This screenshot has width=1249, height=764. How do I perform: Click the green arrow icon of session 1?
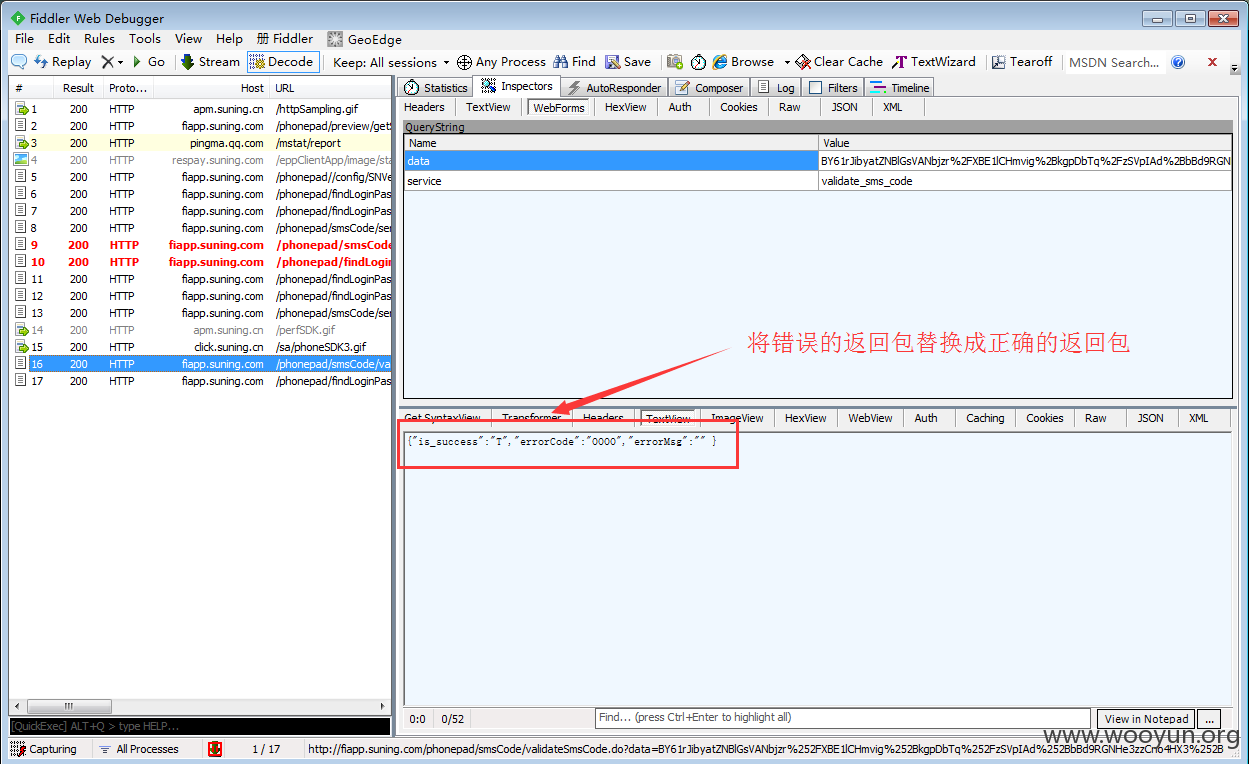tap(21, 109)
